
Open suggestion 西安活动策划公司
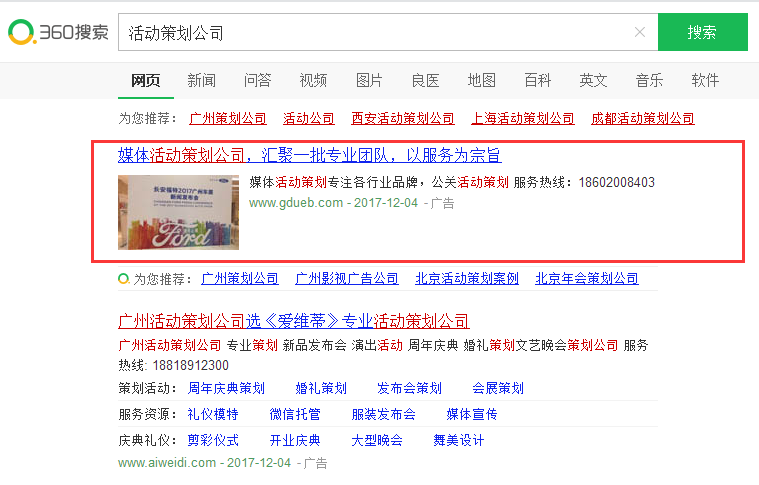click(403, 119)
